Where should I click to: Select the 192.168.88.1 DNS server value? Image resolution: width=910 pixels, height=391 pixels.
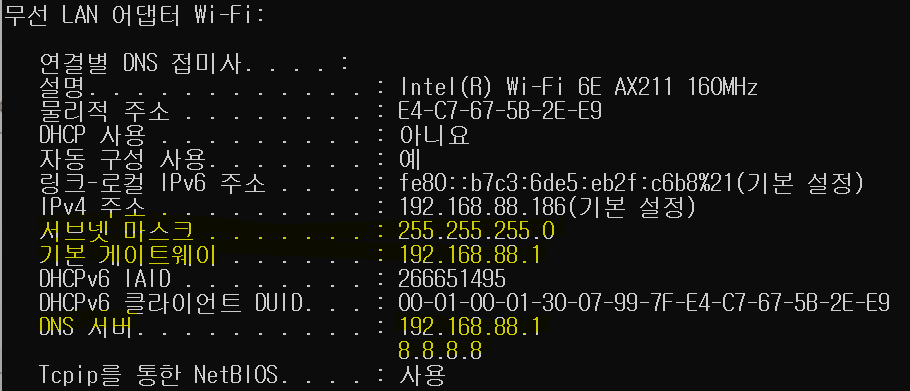click(470, 328)
